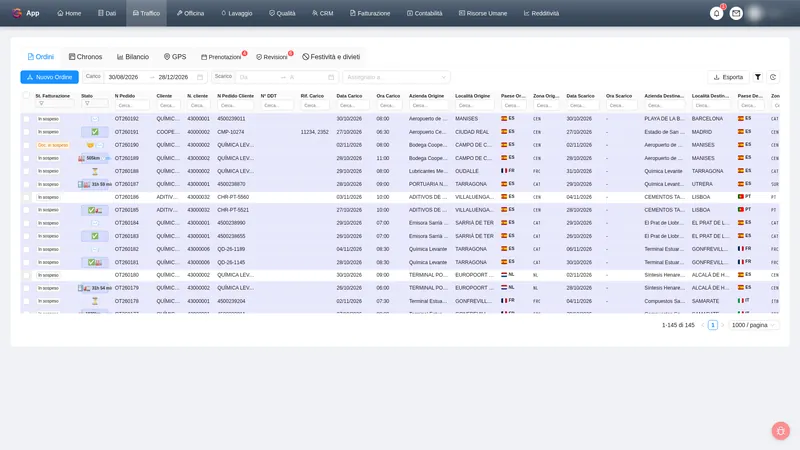Click the filter funnel icon beside Esporta
The width and height of the screenshot is (800, 450).
(x=758, y=77)
